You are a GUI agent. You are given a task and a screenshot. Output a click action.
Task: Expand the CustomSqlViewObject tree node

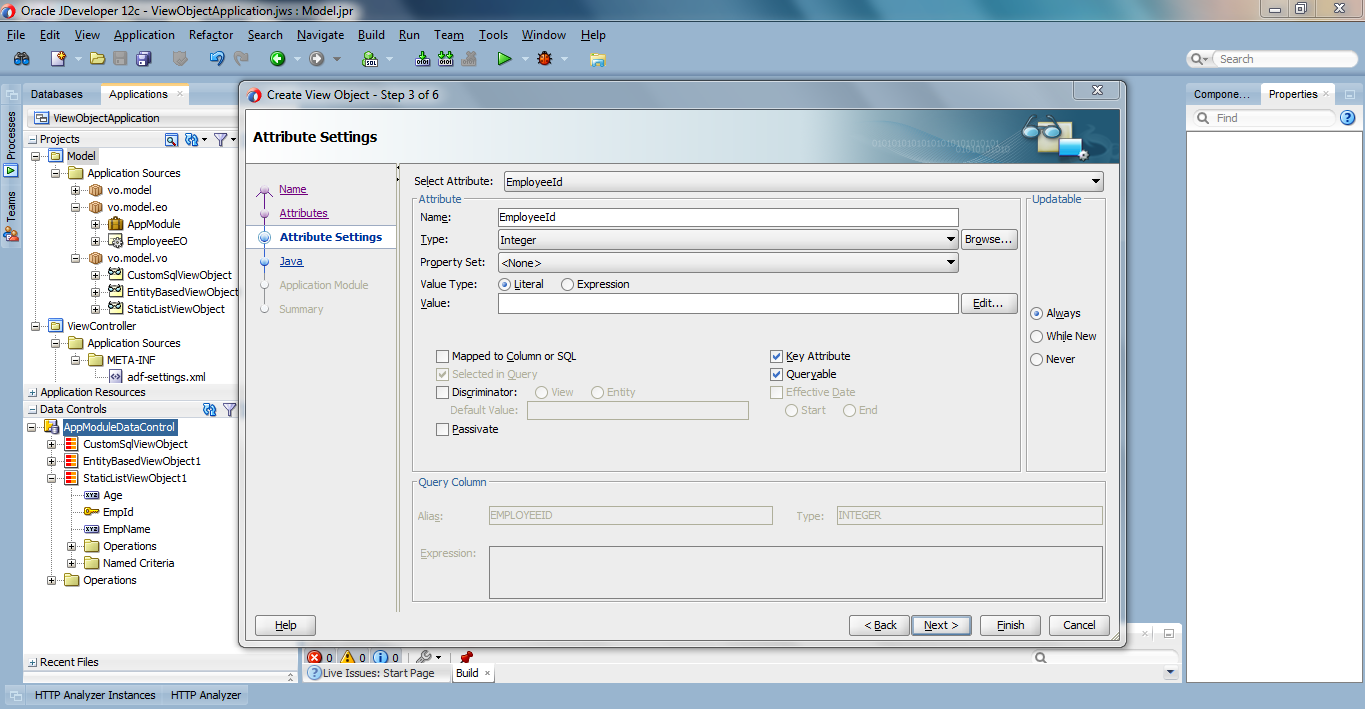(51, 444)
